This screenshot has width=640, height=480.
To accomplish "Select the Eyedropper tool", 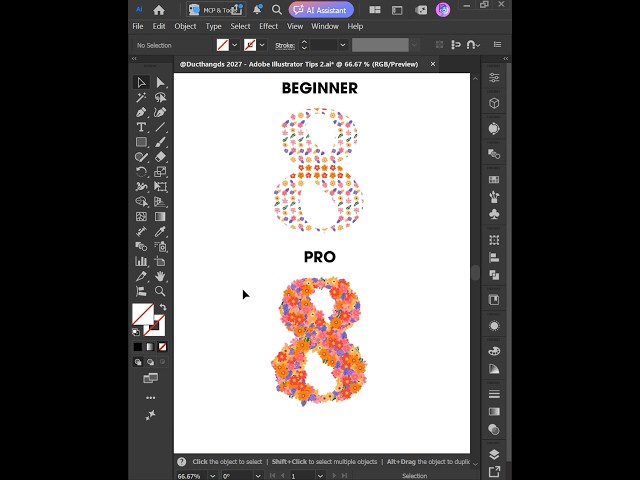I will [x=160, y=231].
